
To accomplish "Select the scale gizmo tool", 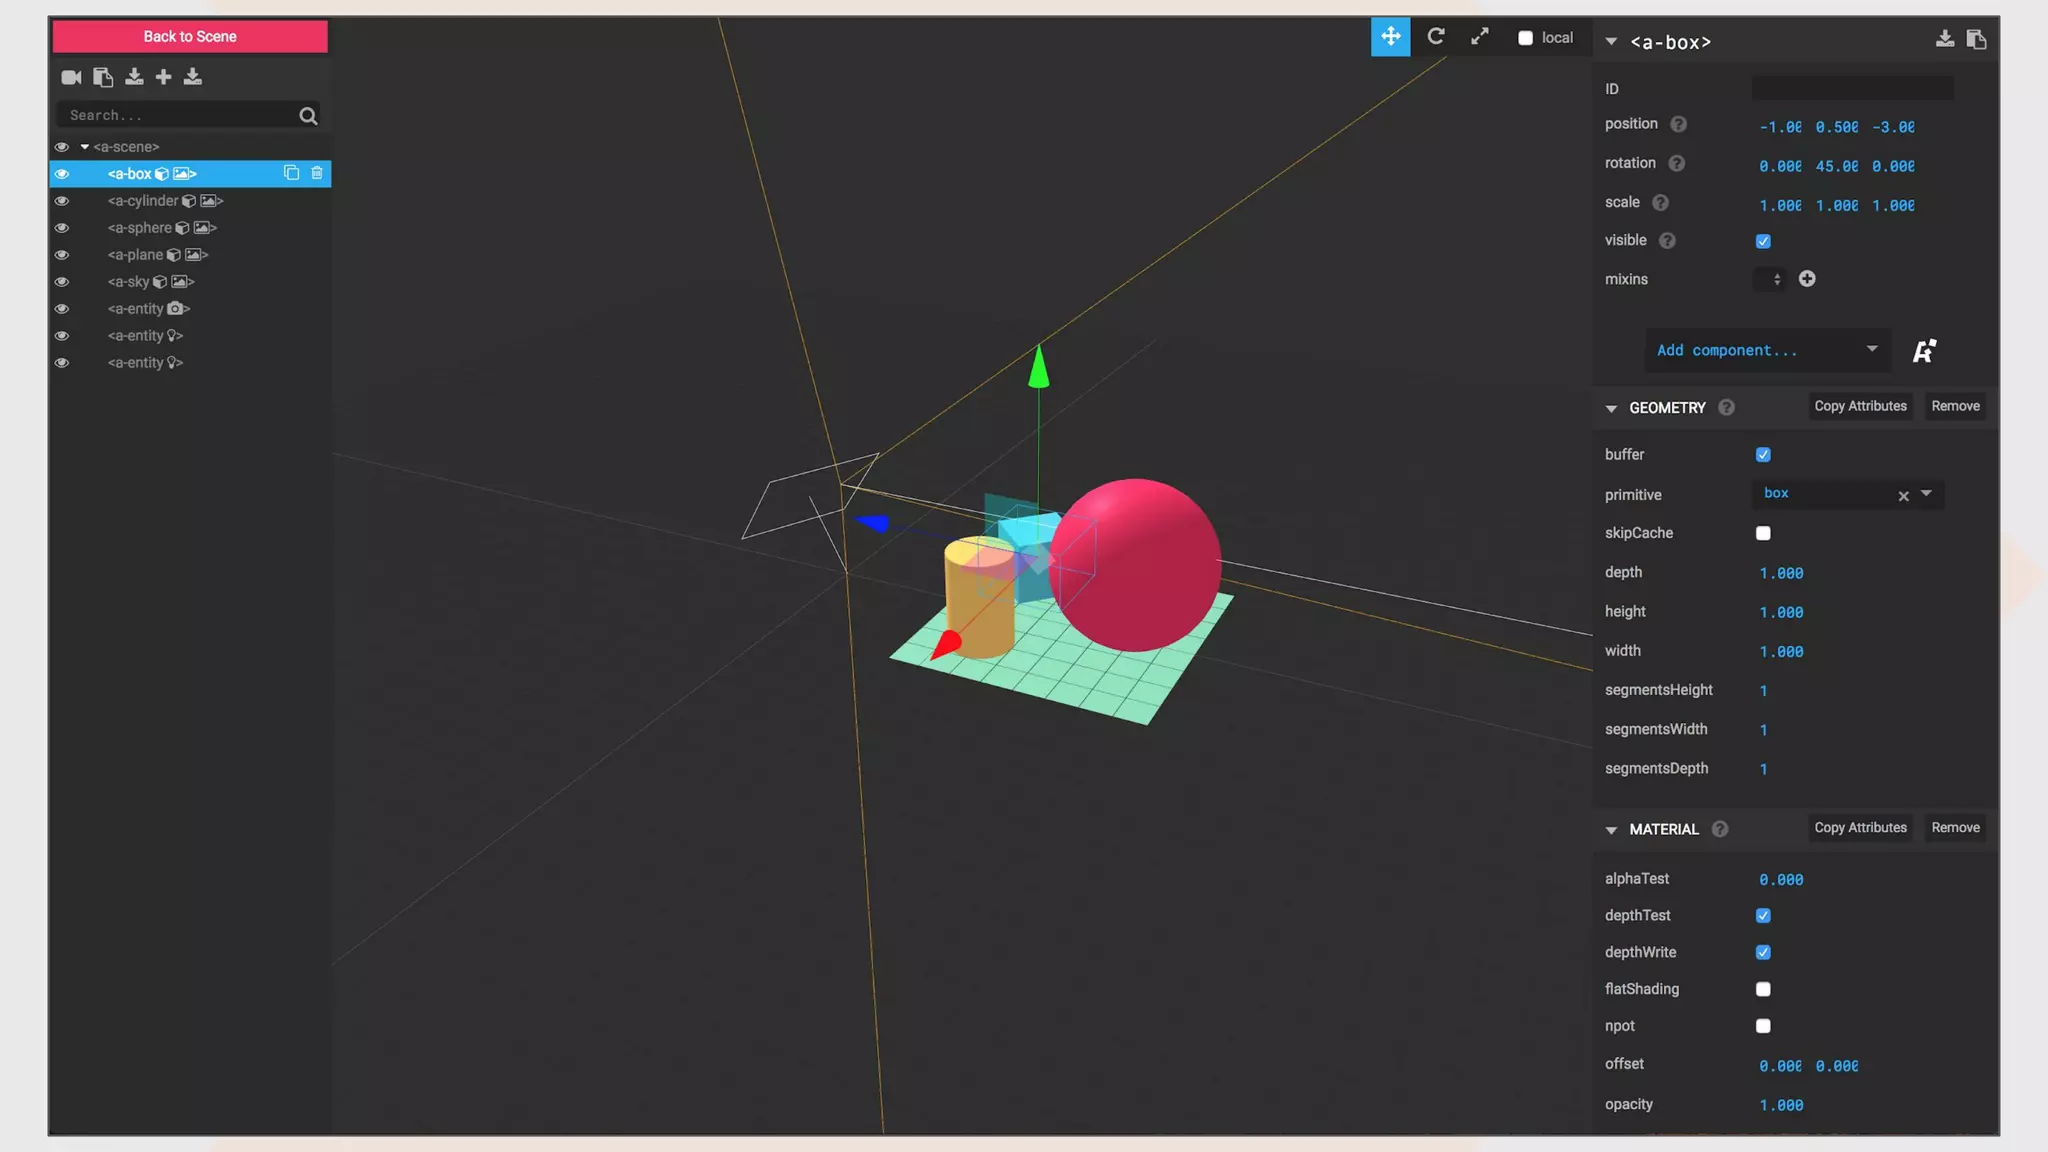I will coord(1479,37).
